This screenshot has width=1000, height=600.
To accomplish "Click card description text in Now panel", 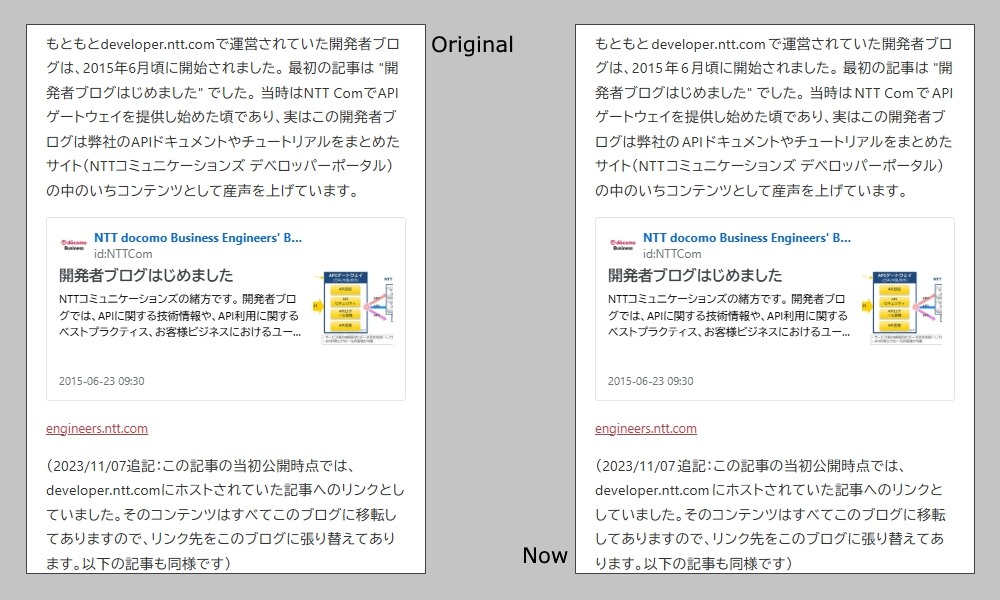I will tap(729, 316).
